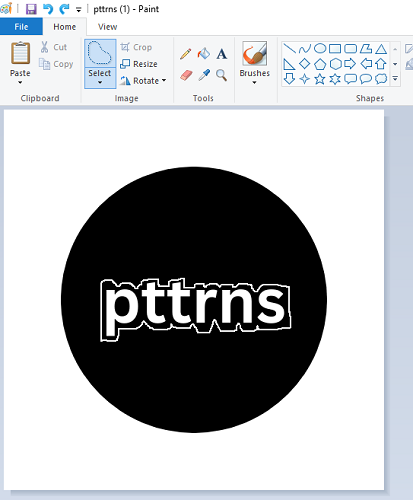The height and width of the screenshot is (500, 413).
Task: Click the Brushes tool icon
Action: click(255, 53)
